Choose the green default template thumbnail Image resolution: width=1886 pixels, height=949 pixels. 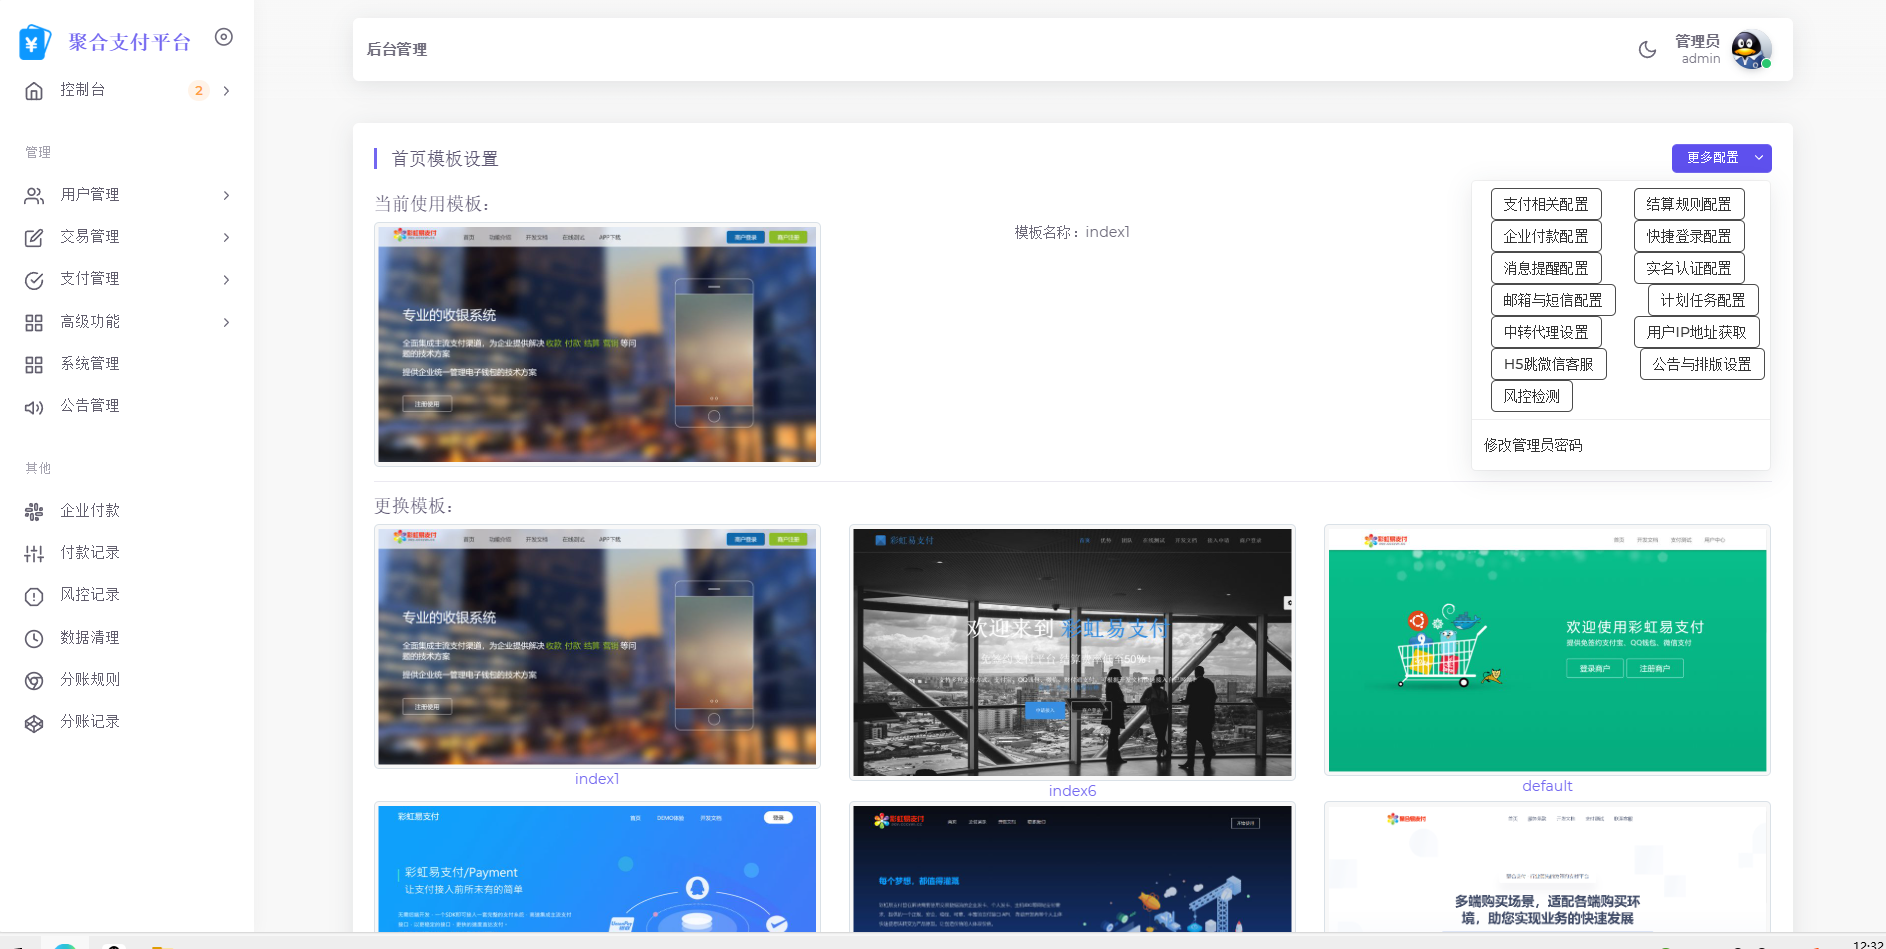click(x=1547, y=650)
